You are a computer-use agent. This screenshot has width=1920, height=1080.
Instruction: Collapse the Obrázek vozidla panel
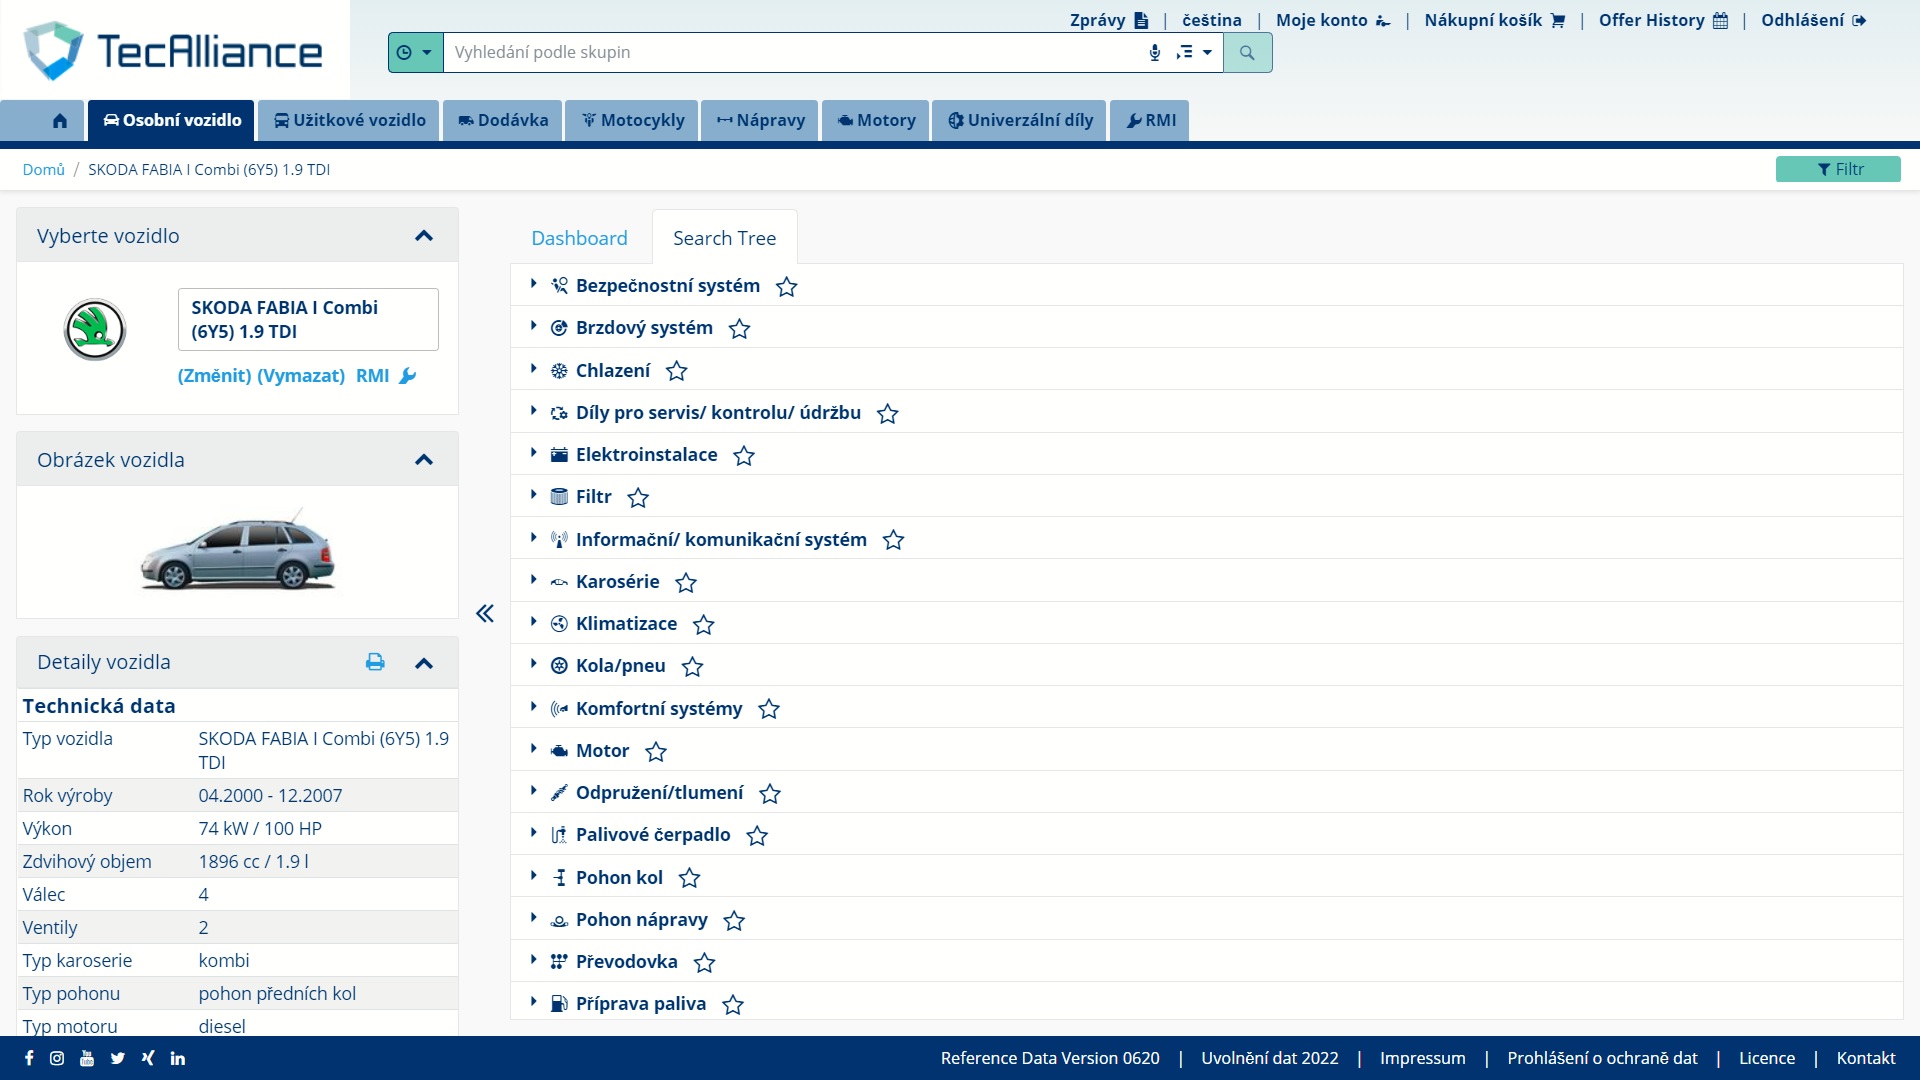(x=424, y=460)
